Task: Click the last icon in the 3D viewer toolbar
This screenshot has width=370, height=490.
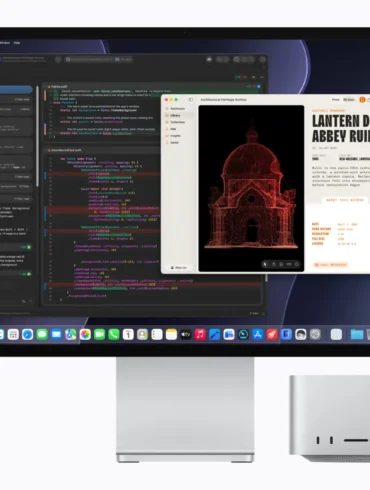Action: point(297,264)
